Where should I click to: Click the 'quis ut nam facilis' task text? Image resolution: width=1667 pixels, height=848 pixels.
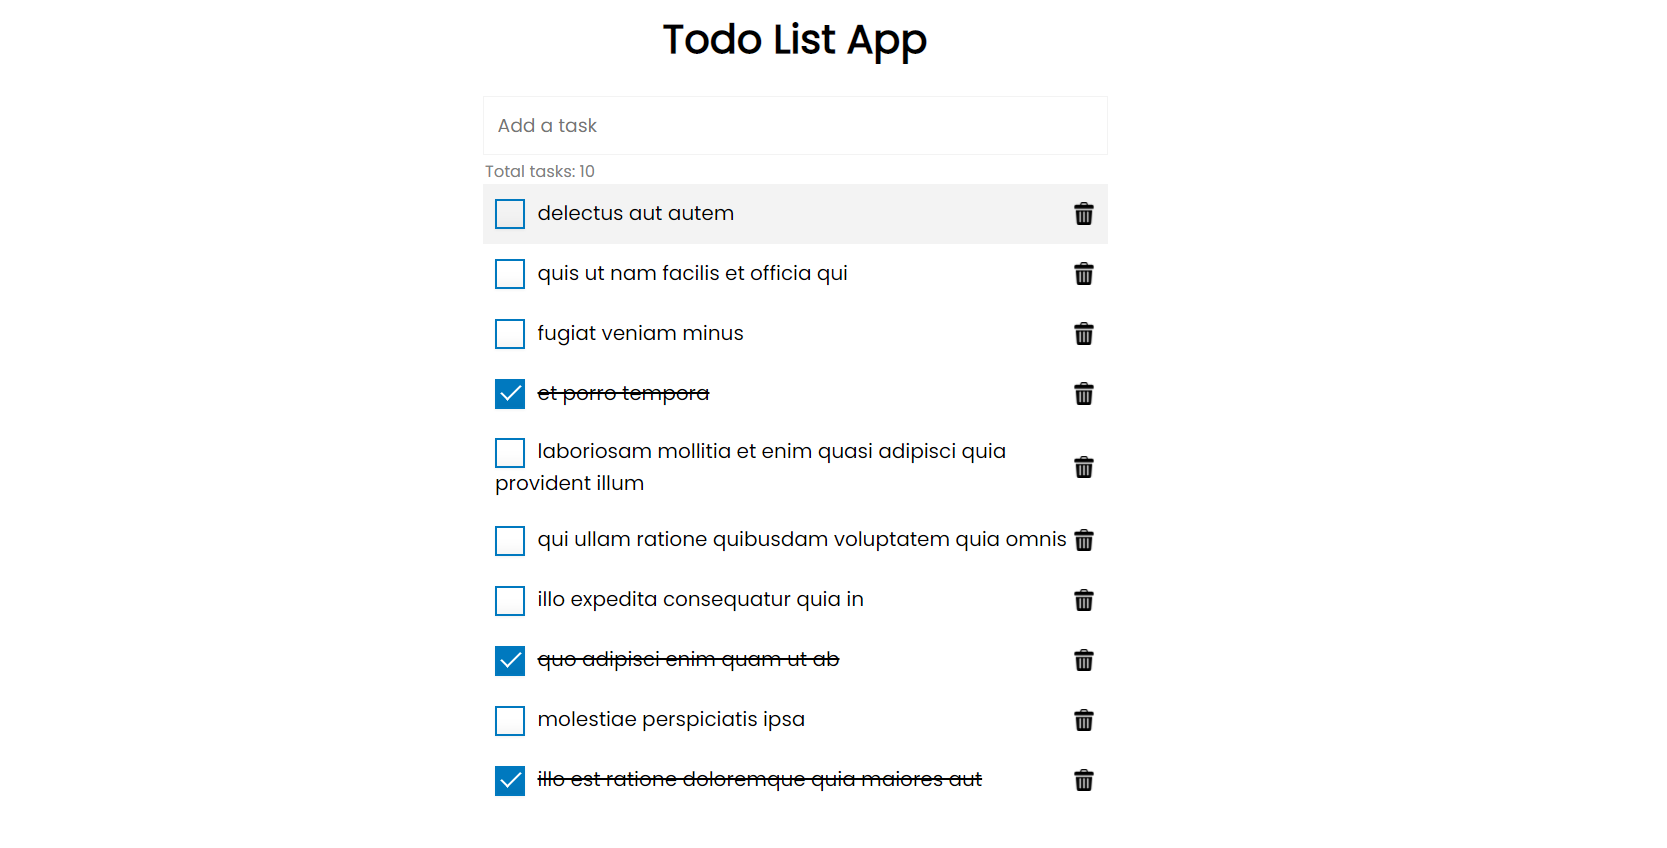click(x=692, y=274)
